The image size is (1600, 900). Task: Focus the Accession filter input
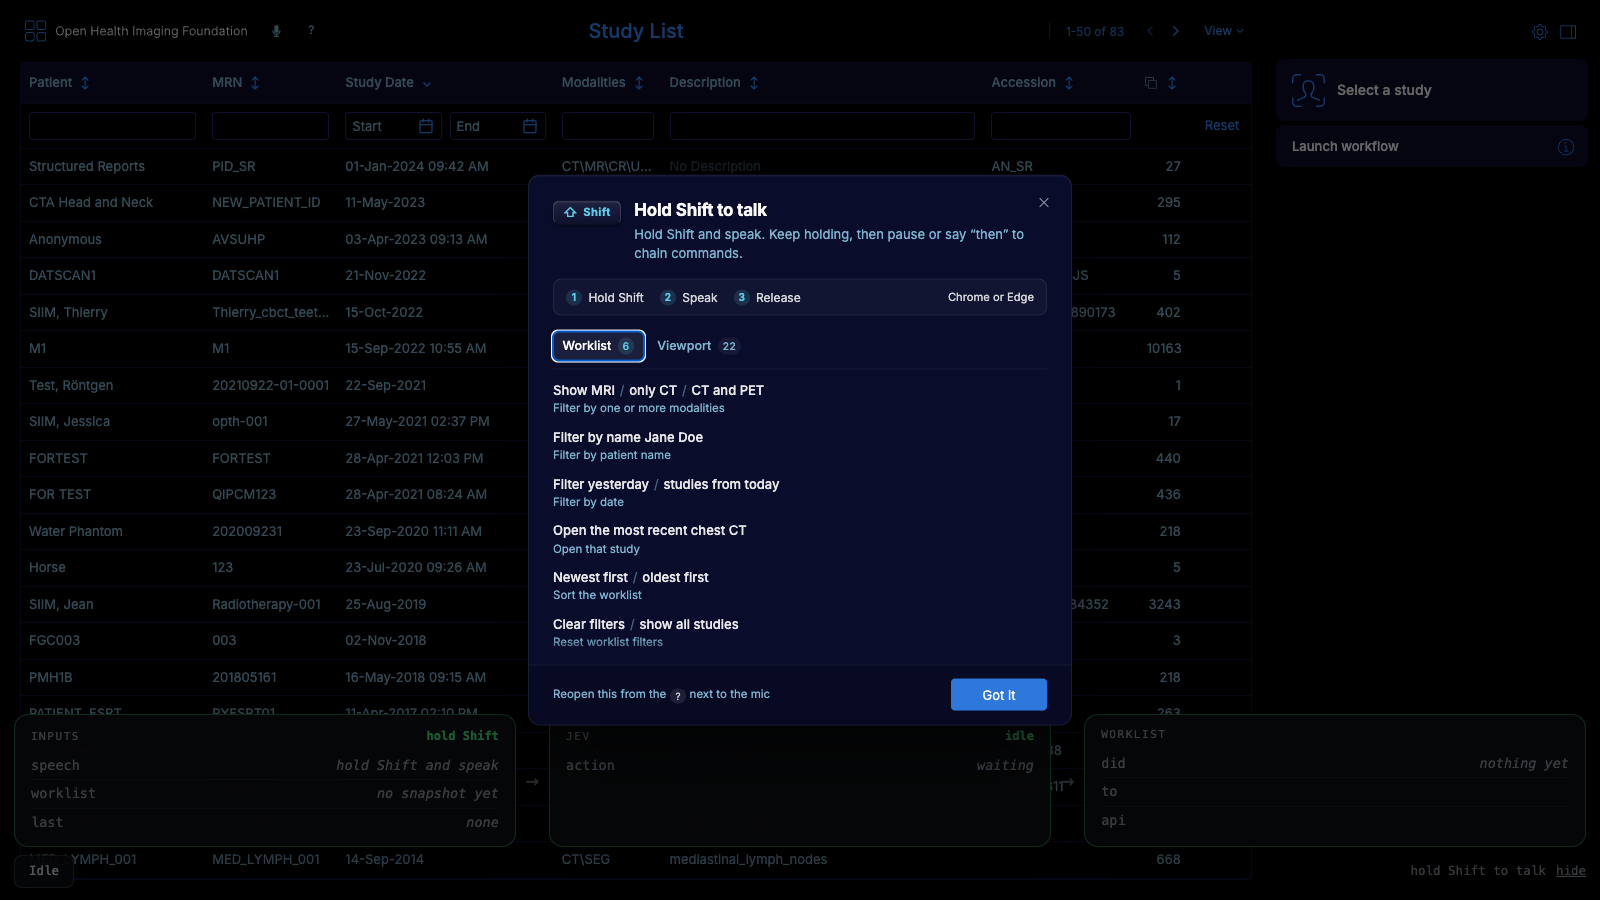(x=1061, y=126)
